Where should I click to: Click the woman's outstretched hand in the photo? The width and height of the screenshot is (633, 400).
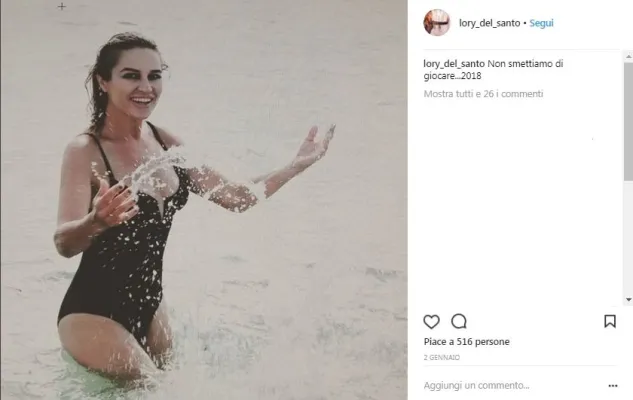click(315, 147)
